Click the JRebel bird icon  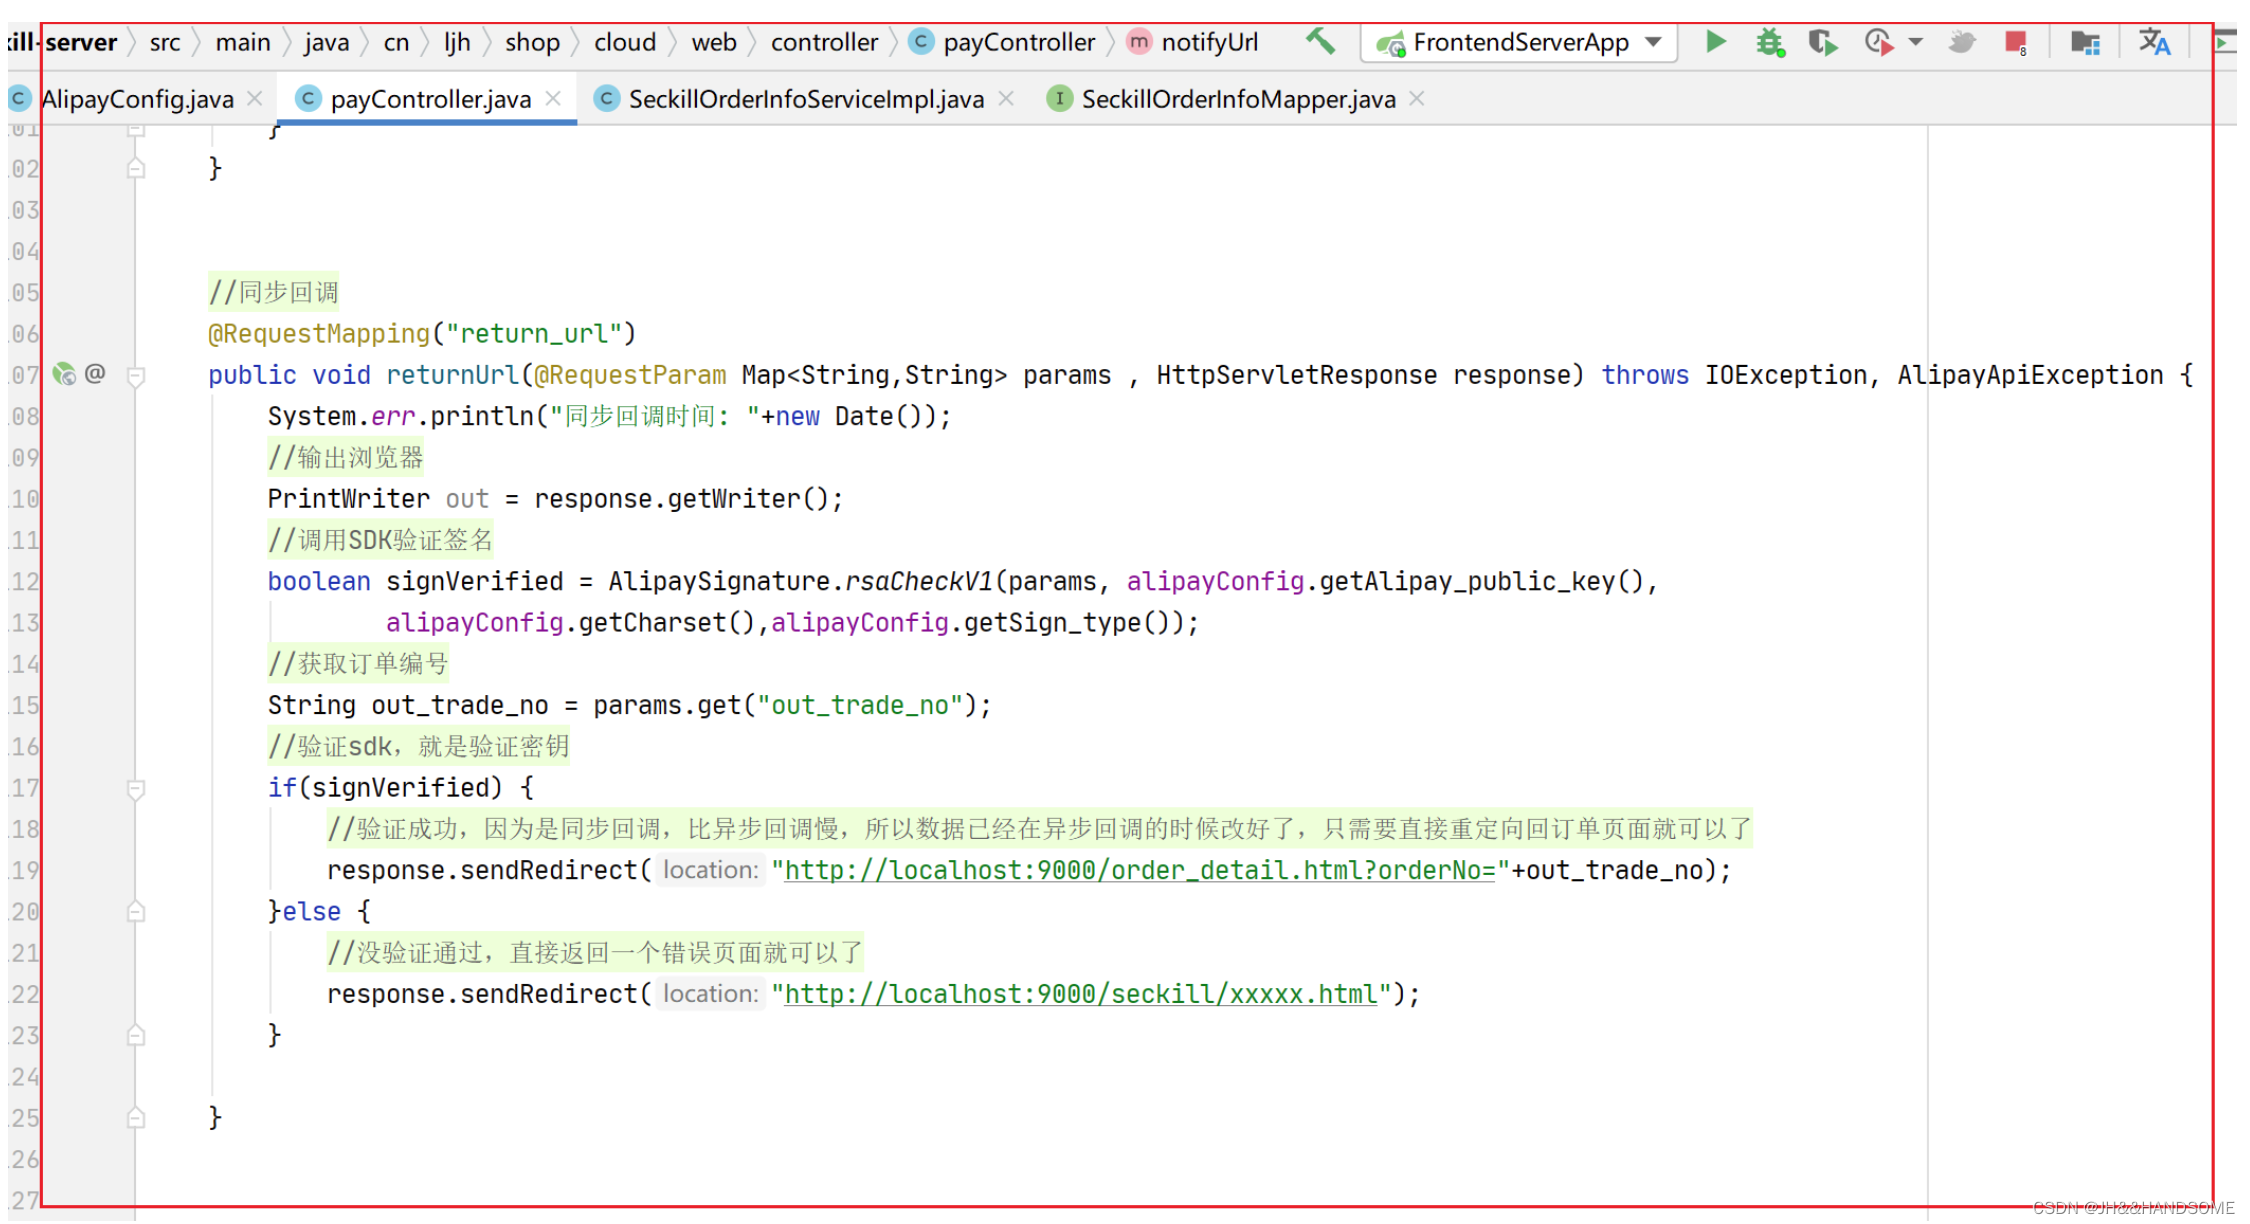pos(1961,43)
